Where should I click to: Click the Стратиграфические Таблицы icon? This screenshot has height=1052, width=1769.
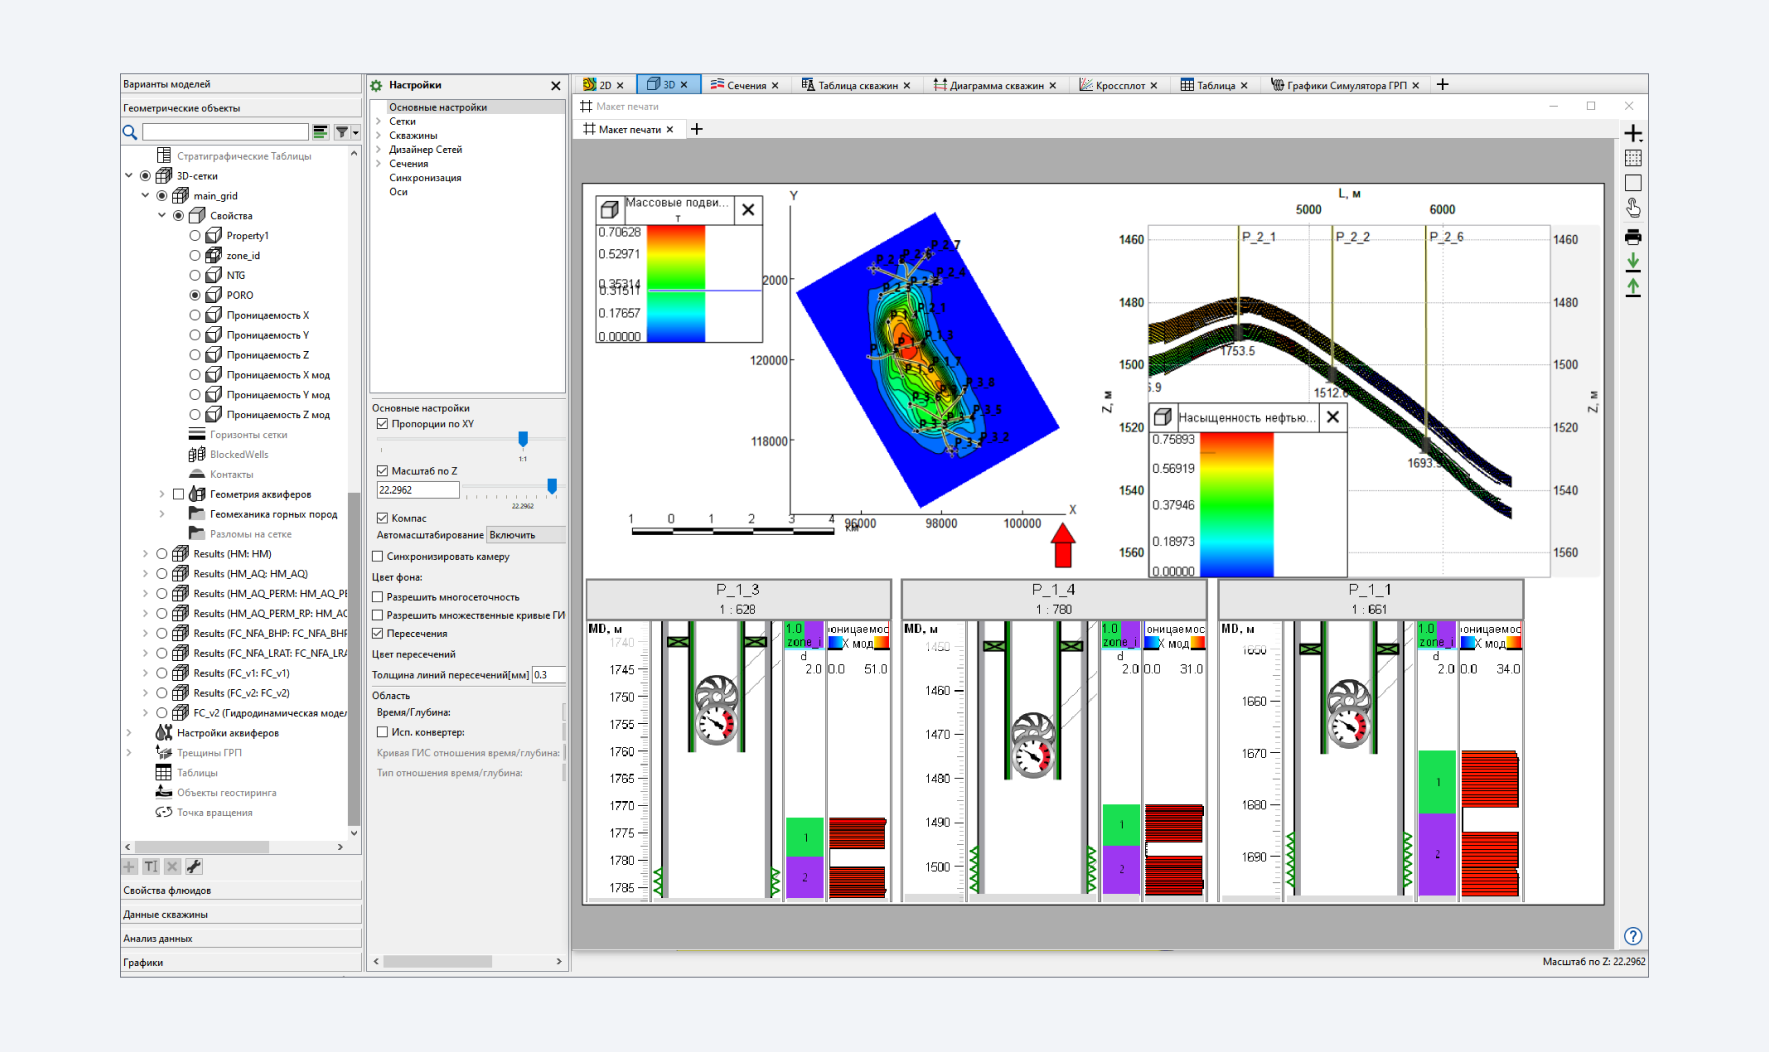[x=164, y=156]
